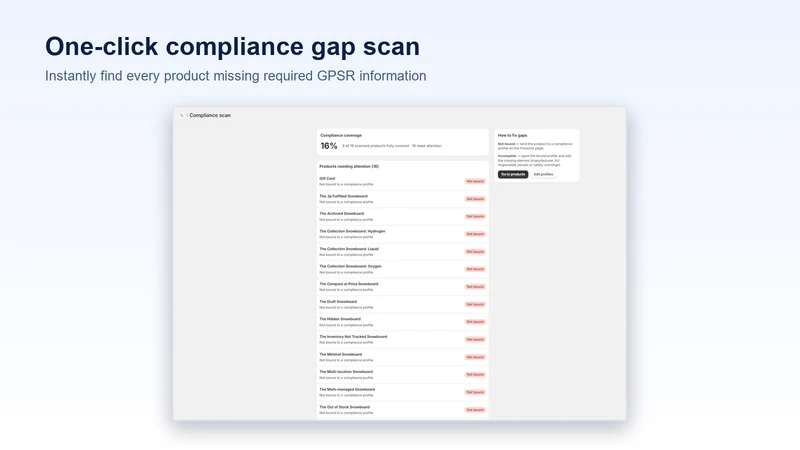
Task: Select The Collection Snowboard: Hydrogen
Action: point(402,234)
